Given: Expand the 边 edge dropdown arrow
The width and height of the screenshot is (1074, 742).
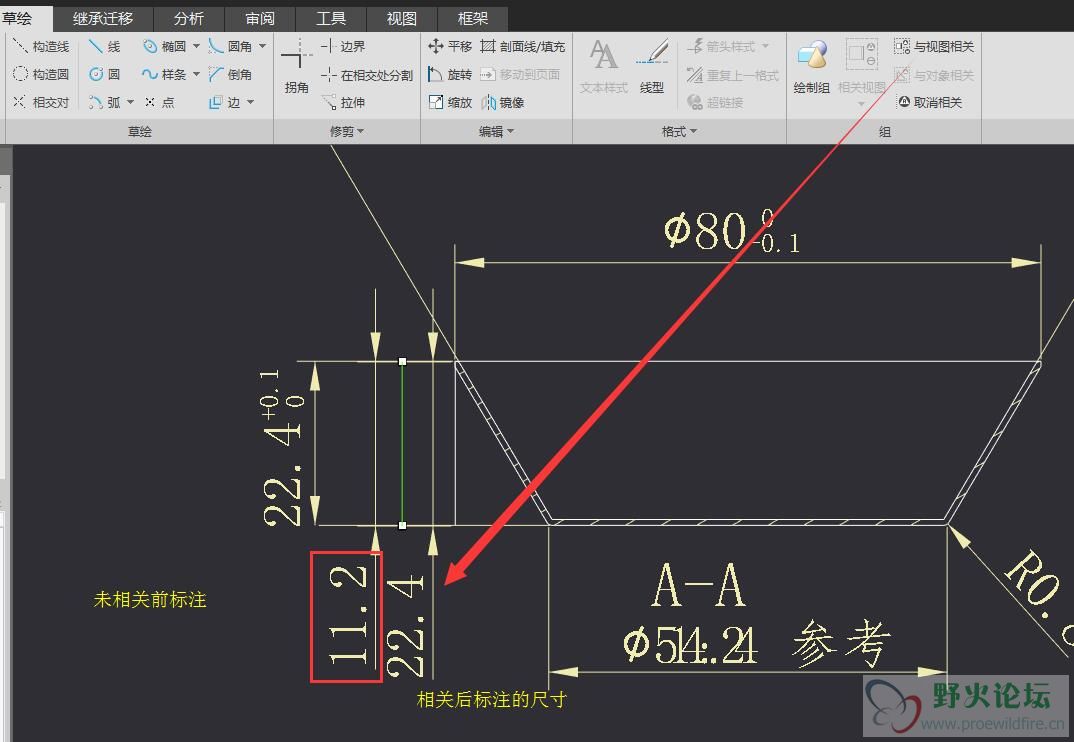Looking at the screenshot, I should pos(250,102).
